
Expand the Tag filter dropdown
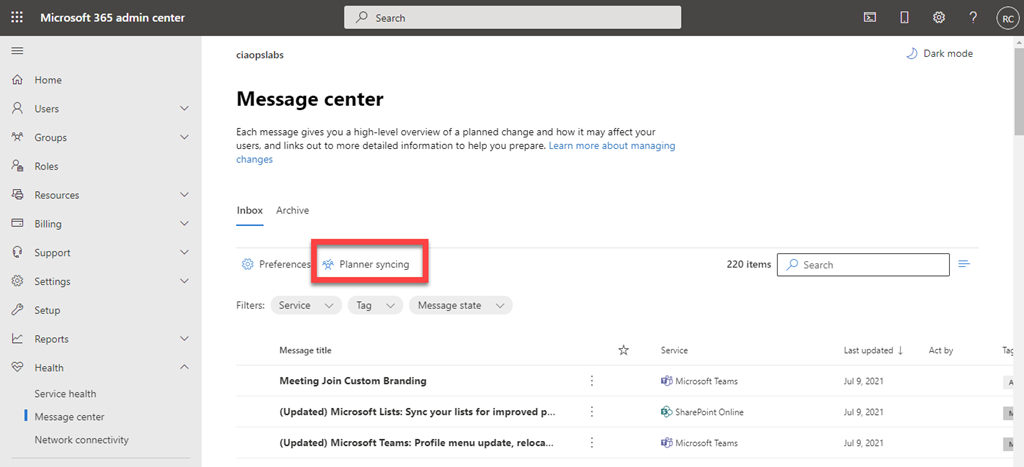tap(375, 305)
